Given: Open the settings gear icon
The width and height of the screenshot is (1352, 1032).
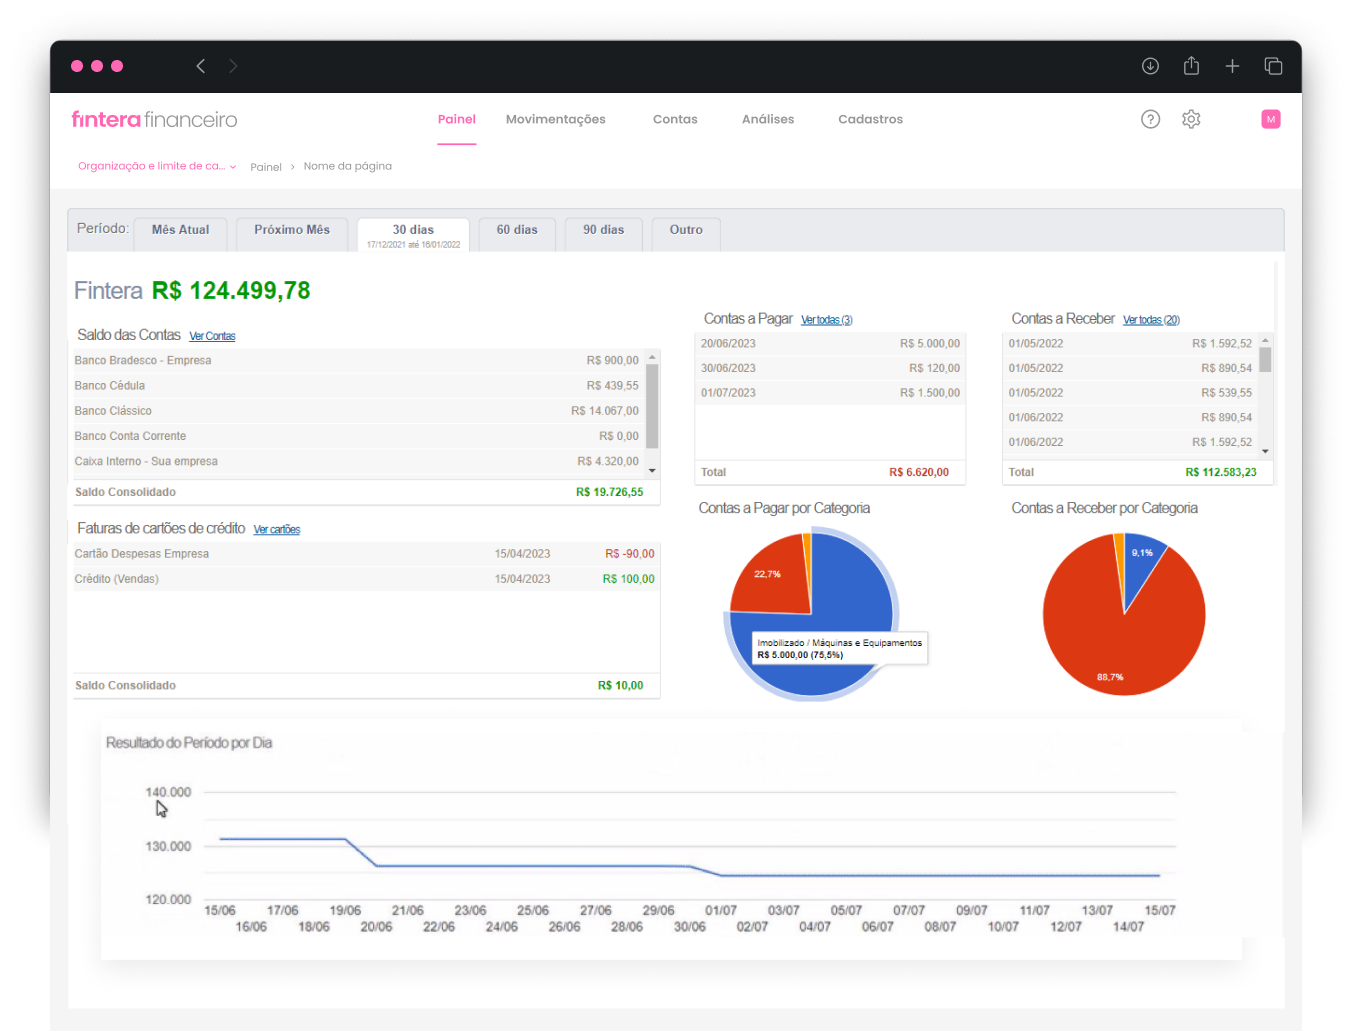Looking at the screenshot, I should 1191,119.
